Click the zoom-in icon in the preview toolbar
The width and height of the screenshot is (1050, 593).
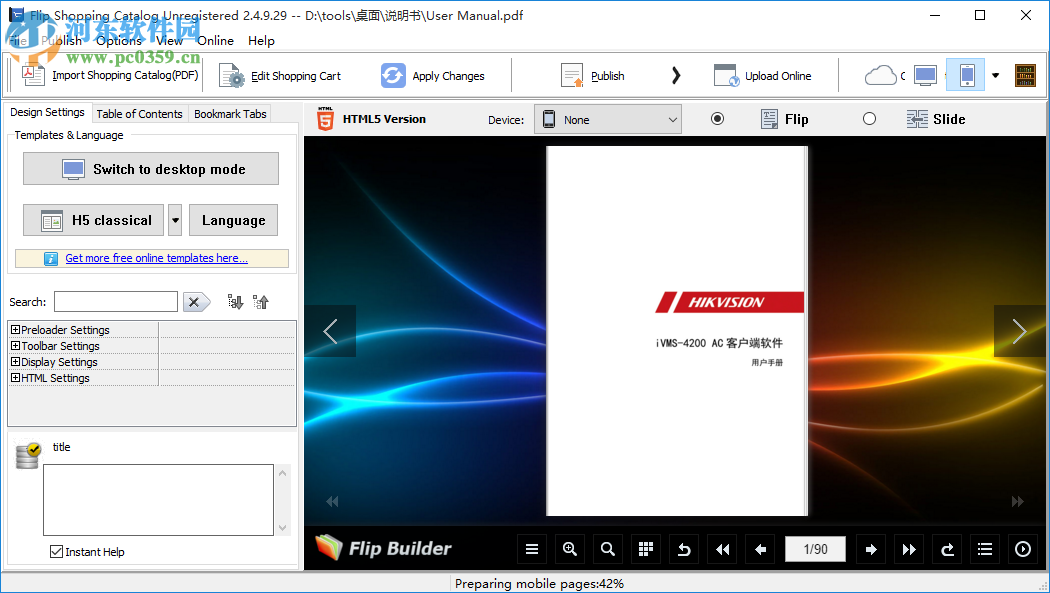[570, 549]
